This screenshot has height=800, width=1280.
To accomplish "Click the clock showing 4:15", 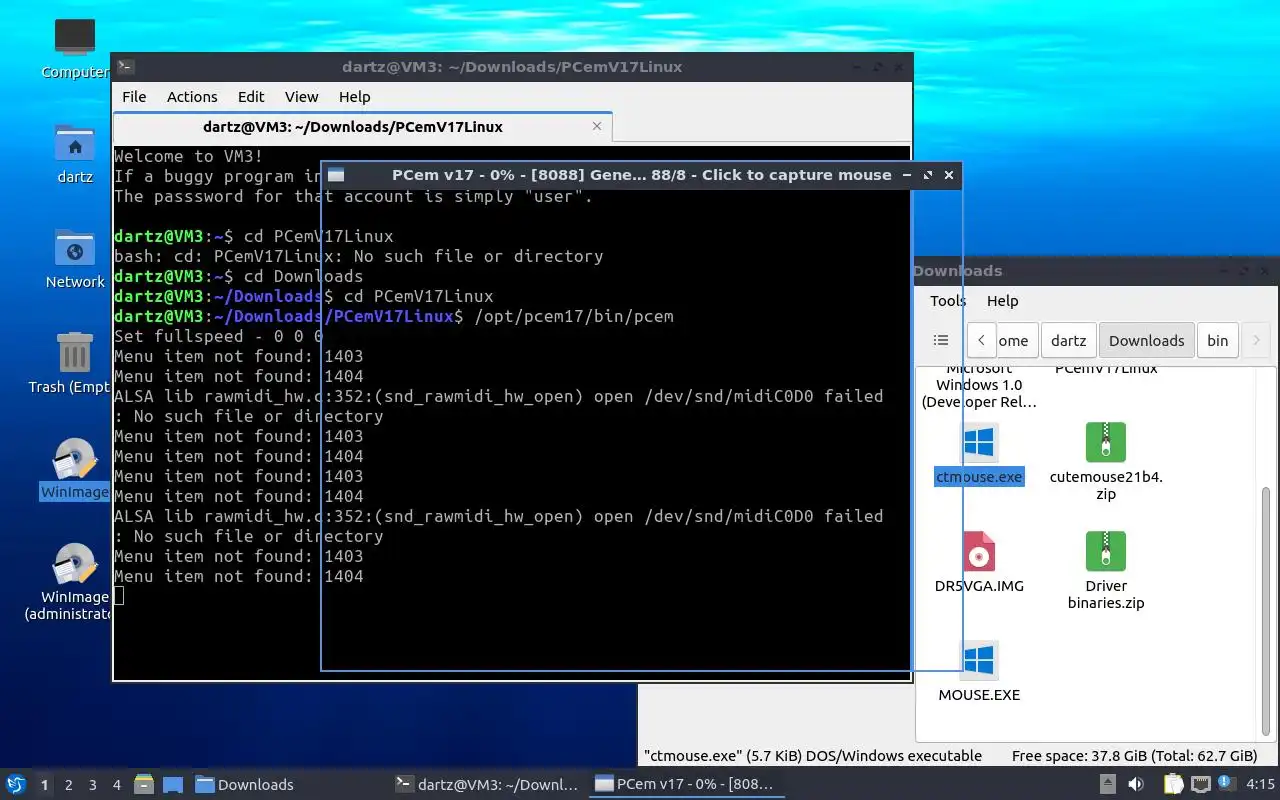I will pos(1261,784).
